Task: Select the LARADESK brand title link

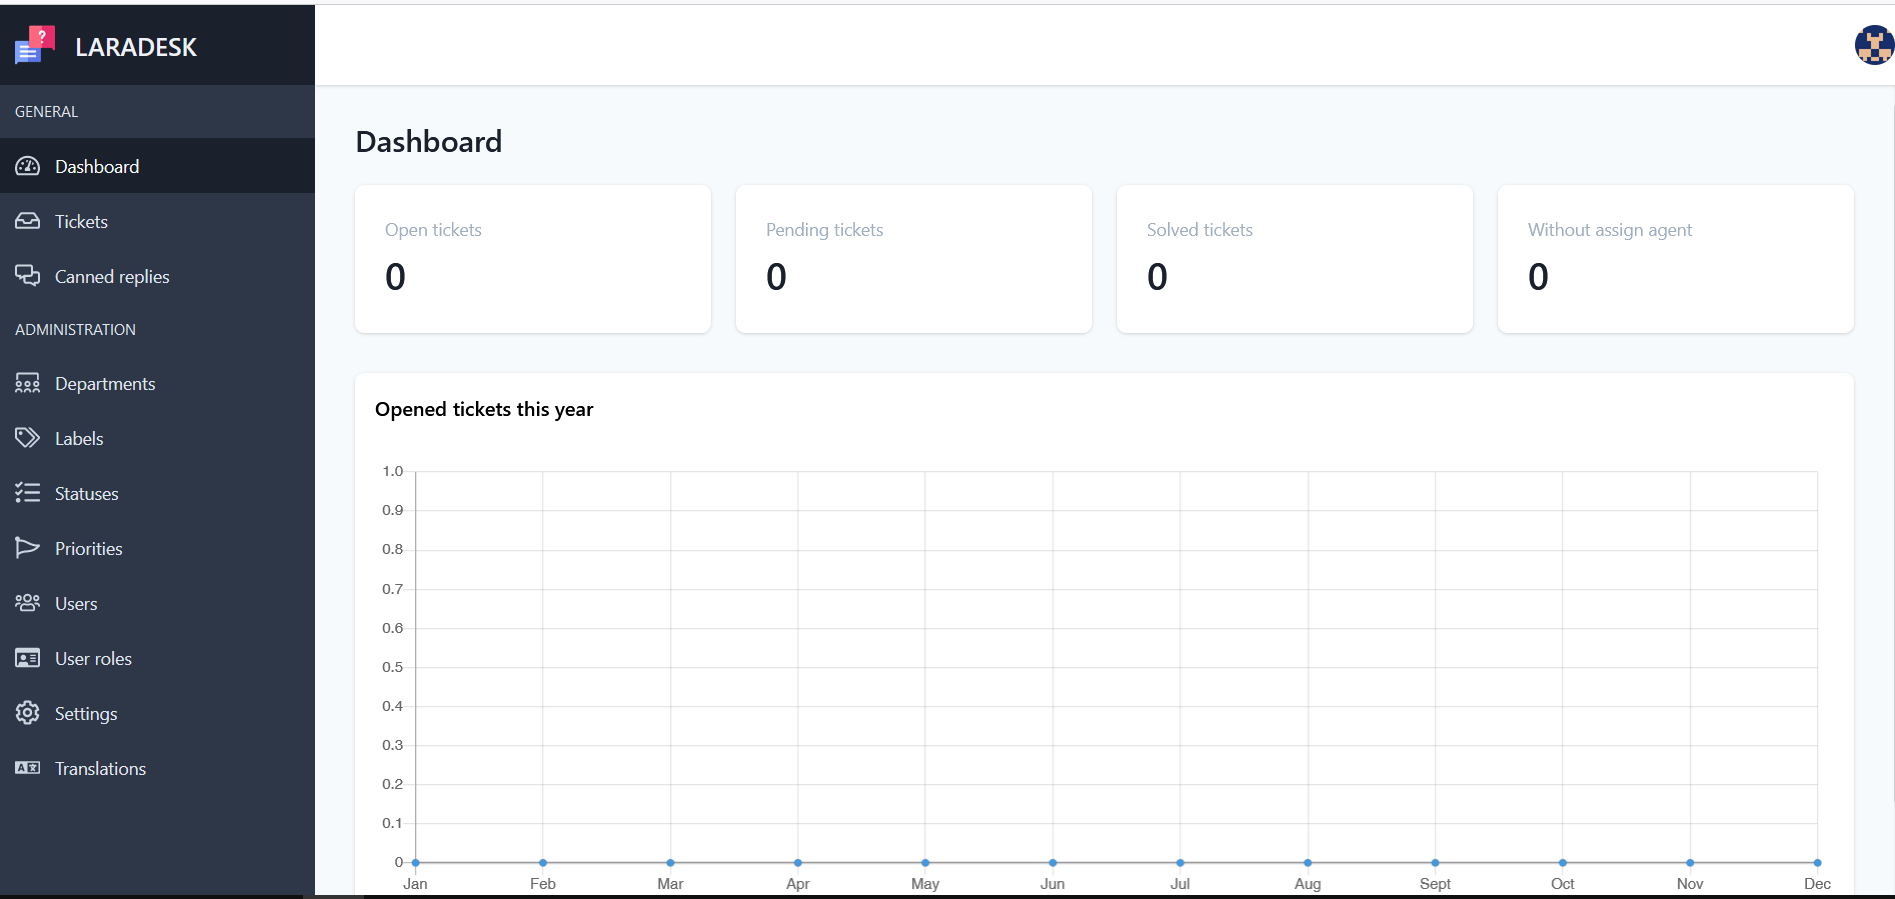Action: point(136,47)
